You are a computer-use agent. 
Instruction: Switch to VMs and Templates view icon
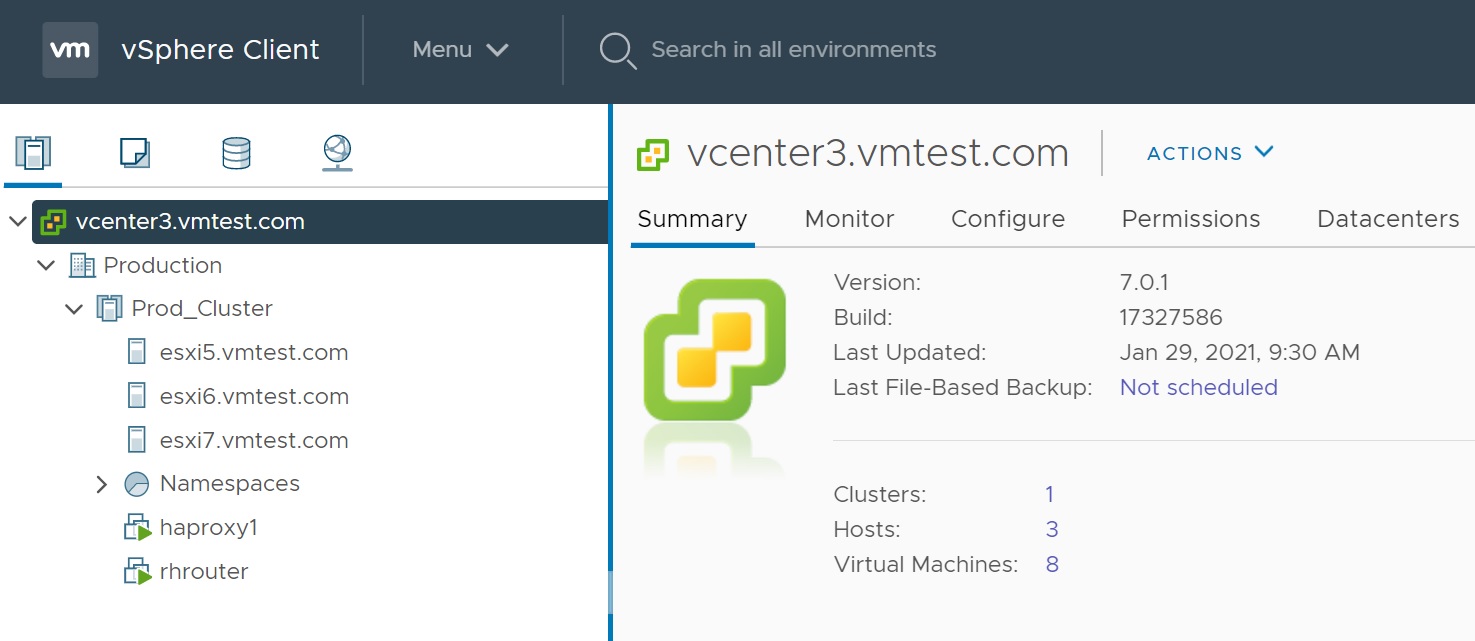134,153
